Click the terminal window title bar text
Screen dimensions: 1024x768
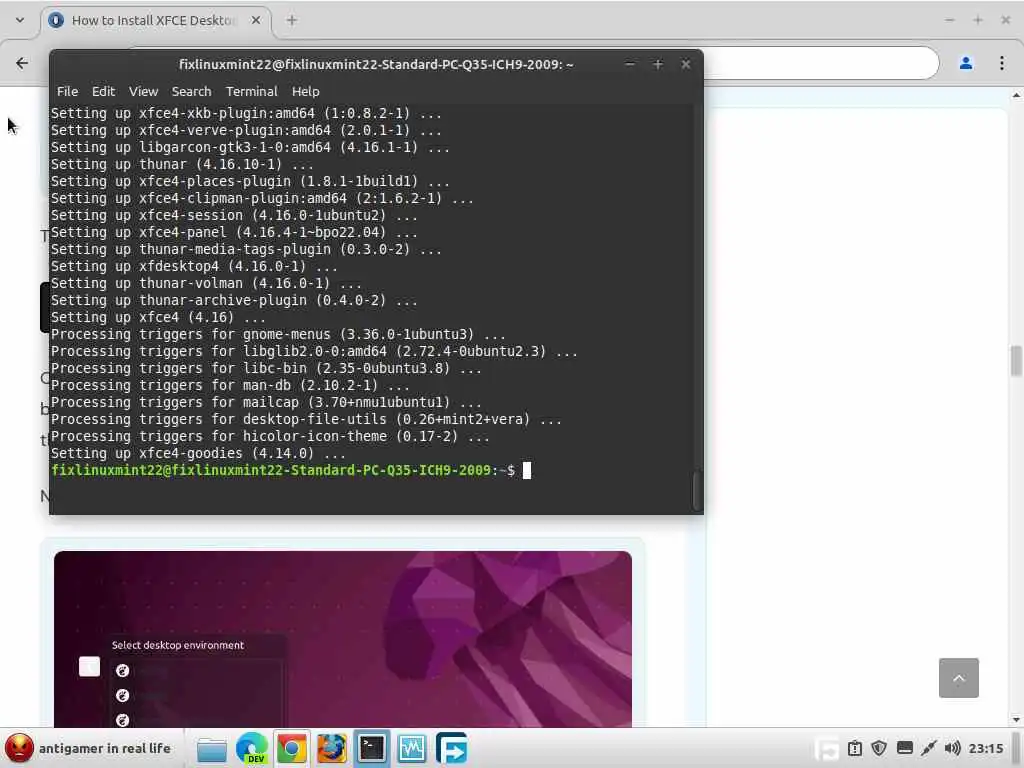pos(376,64)
